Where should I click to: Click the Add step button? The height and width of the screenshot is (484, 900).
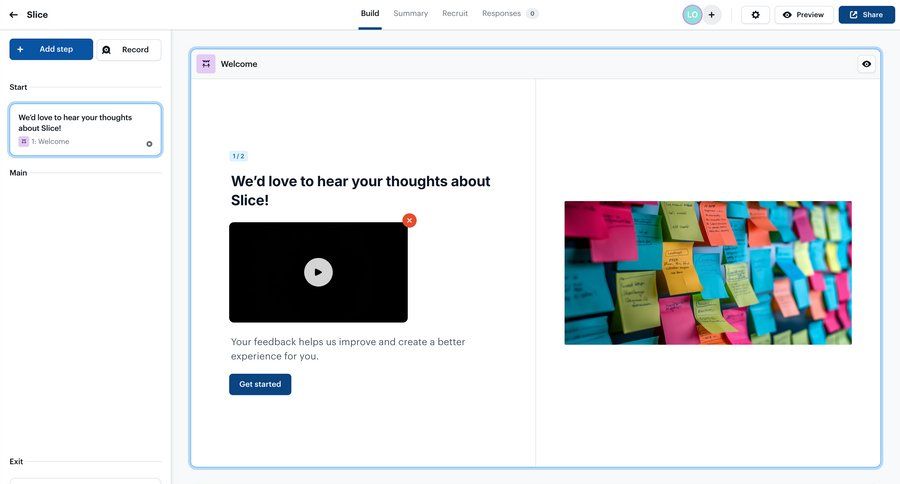(51, 49)
